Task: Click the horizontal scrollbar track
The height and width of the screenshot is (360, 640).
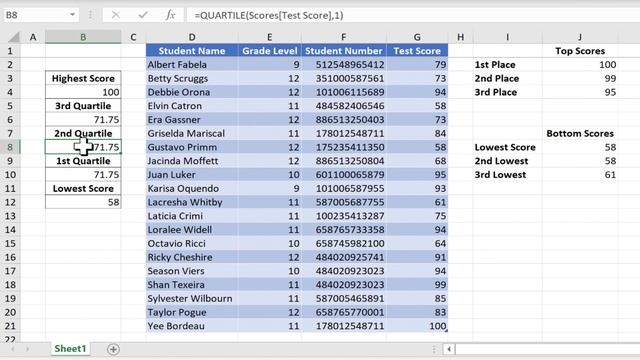Action: [547, 349]
